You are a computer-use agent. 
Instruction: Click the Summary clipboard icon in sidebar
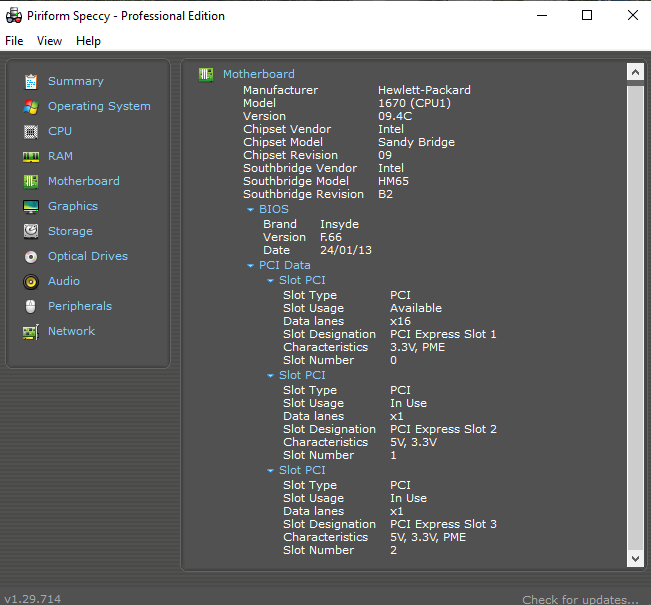(x=30, y=81)
